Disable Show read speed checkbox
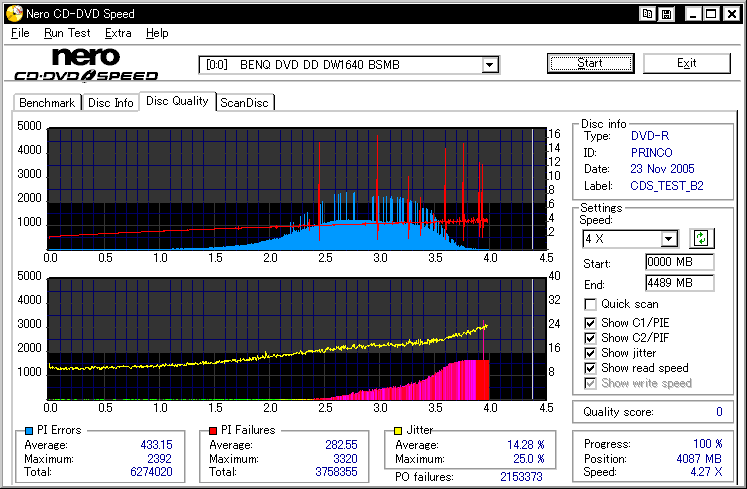 (591, 368)
